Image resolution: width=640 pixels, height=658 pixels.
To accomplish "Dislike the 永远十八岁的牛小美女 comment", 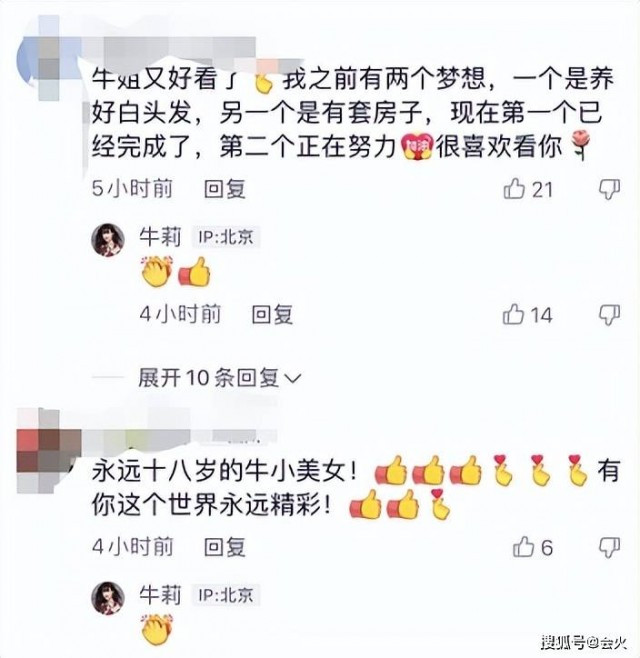I will coord(609,548).
